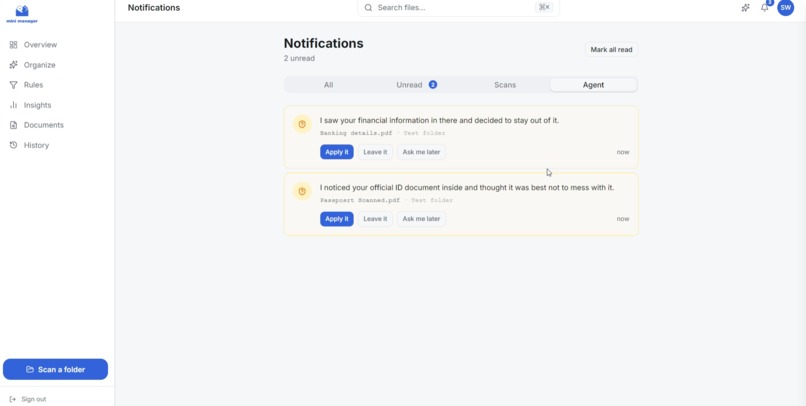The height and width of the screenshot is (406, 806).
Task: Click the mini manager logo
Action: (22, 14)
